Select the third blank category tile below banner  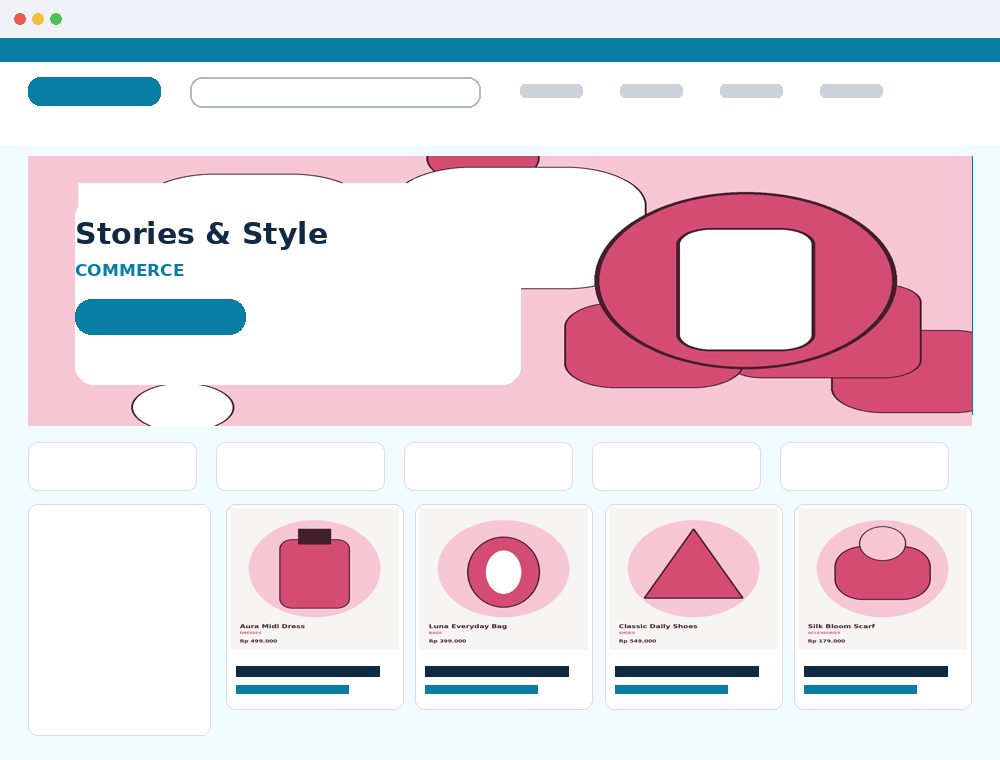coord(489,466)
